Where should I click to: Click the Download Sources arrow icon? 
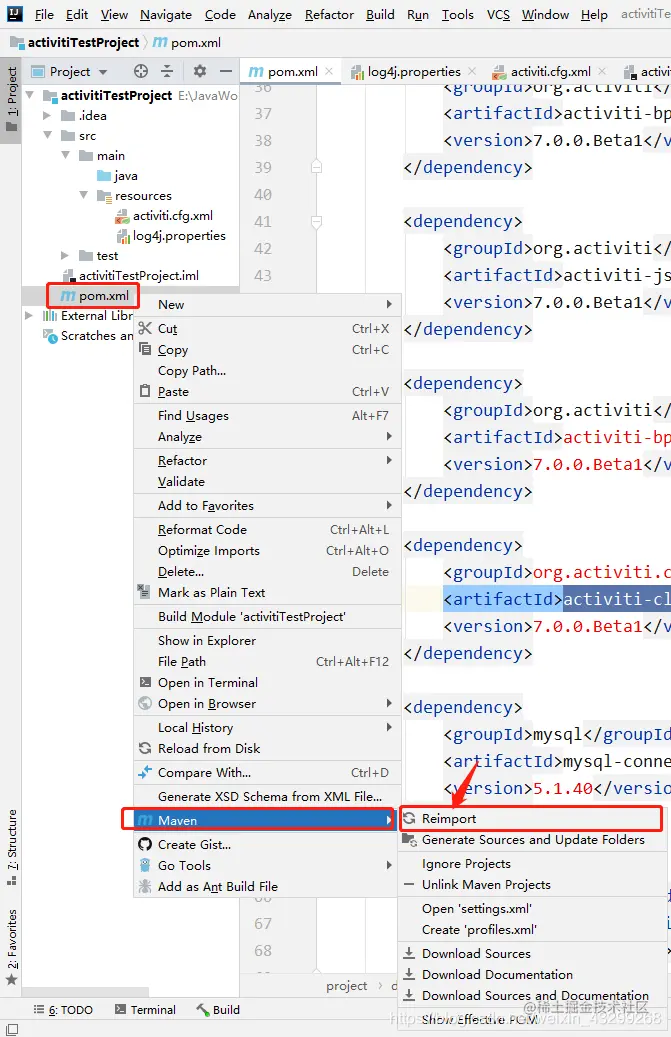(x=409, y=953)
